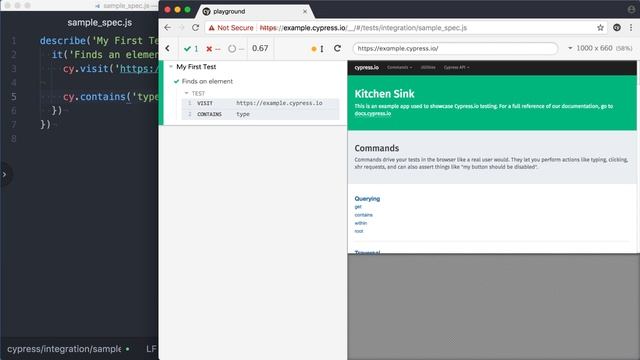Place cursor on cy.visit code line

[110, 69]
